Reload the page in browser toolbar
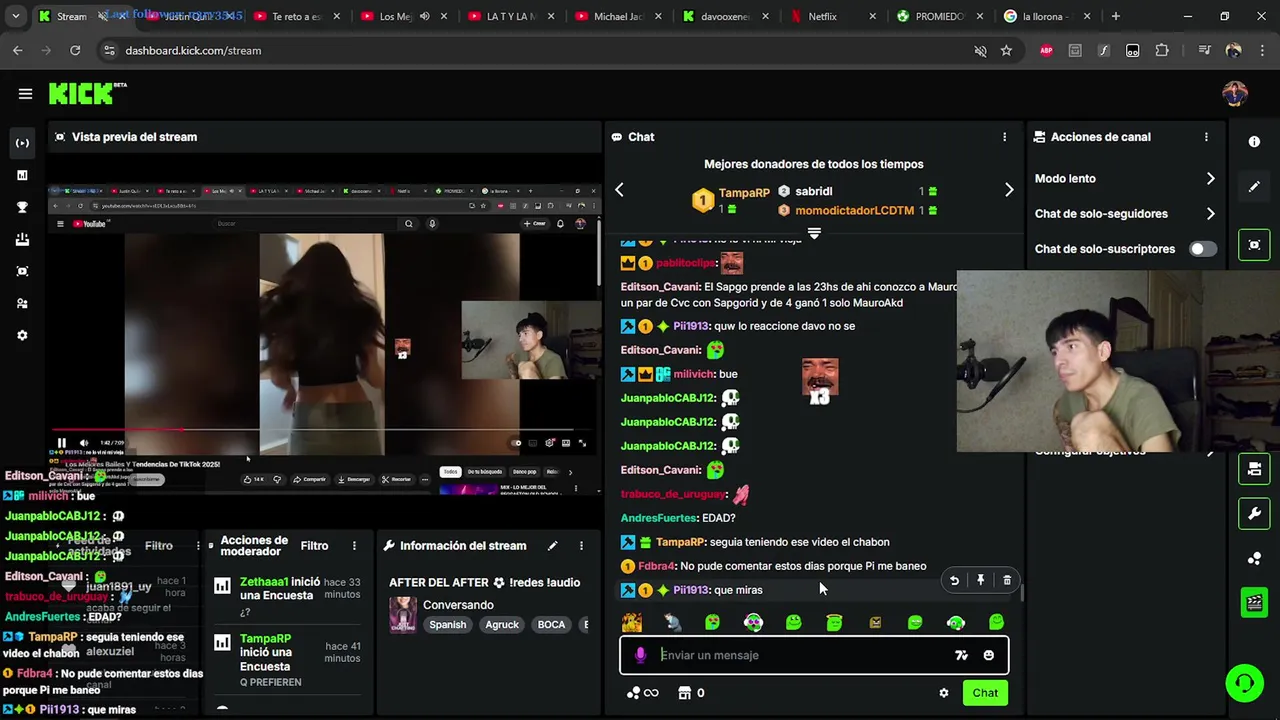 click(75, 51)
